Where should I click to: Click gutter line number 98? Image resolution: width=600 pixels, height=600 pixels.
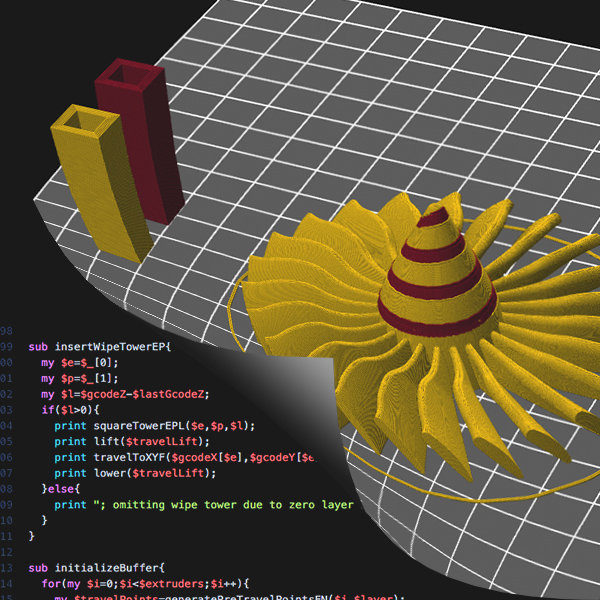pos(6,331)
